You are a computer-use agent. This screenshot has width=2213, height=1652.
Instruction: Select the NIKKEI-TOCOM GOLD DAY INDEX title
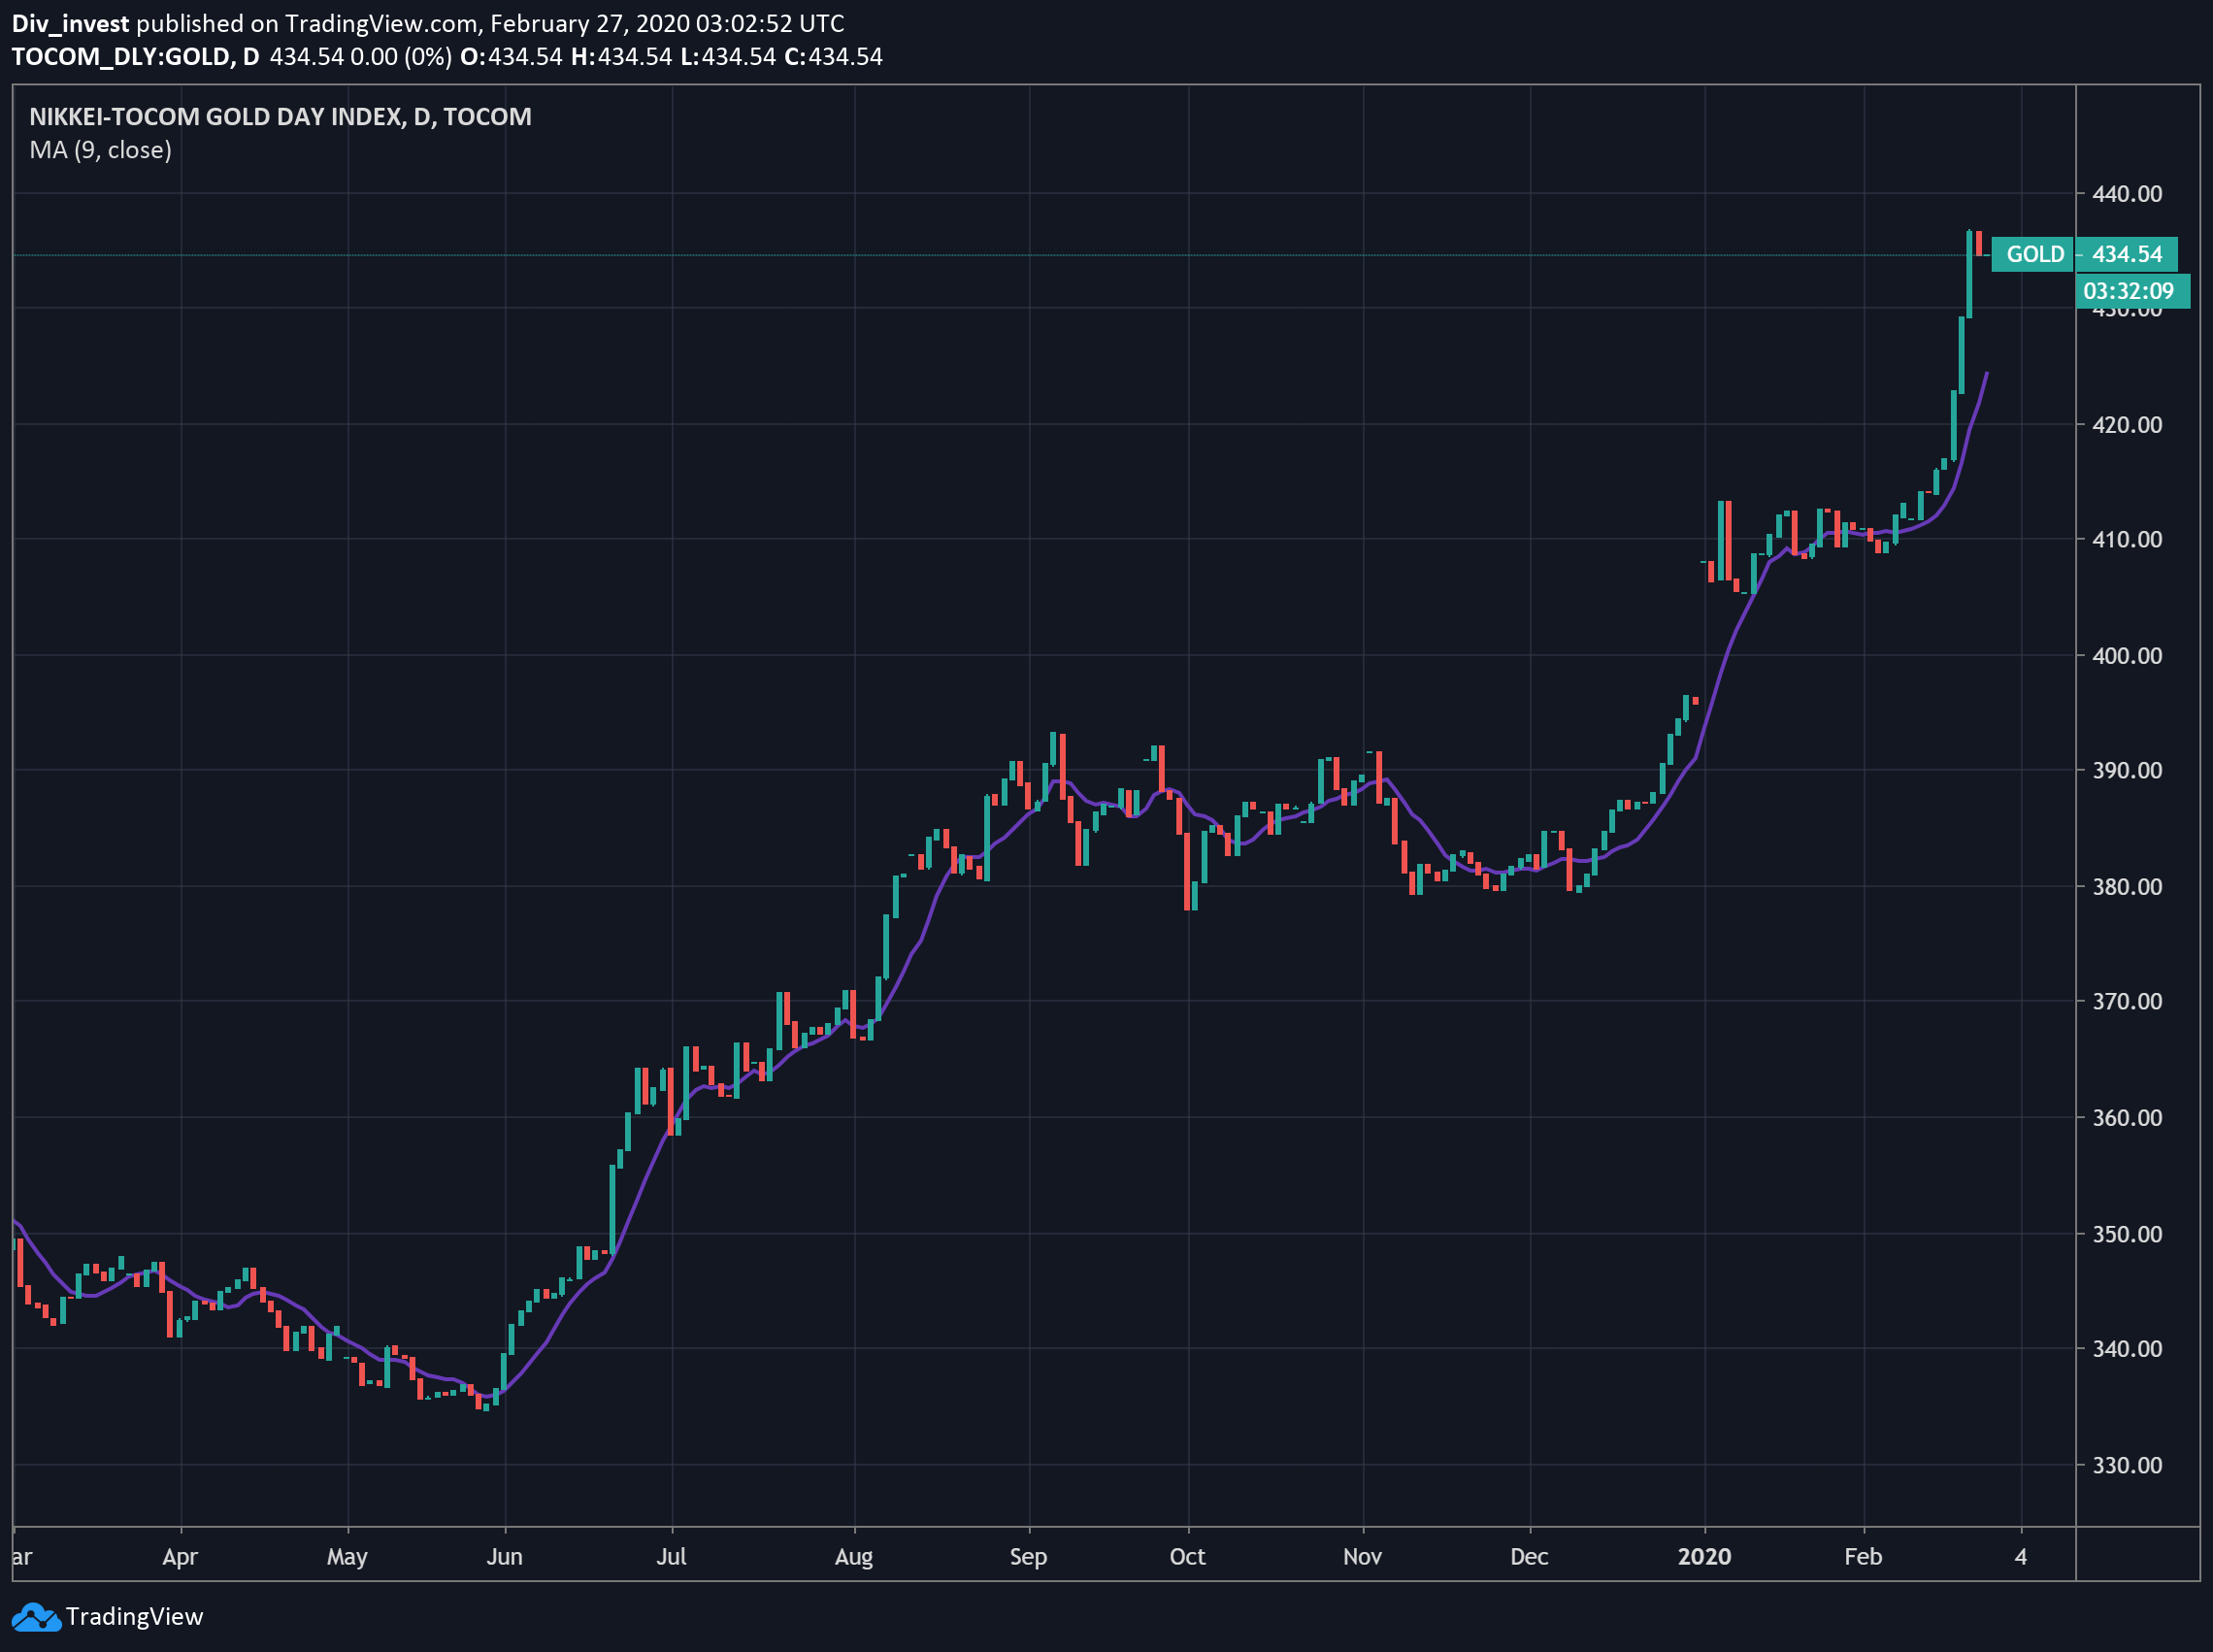pyautogui.click(x=280, y=117)
